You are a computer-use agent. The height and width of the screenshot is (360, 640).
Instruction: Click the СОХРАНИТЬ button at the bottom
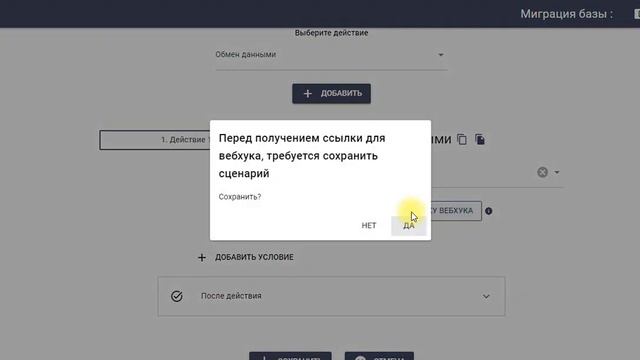point(290,356)
